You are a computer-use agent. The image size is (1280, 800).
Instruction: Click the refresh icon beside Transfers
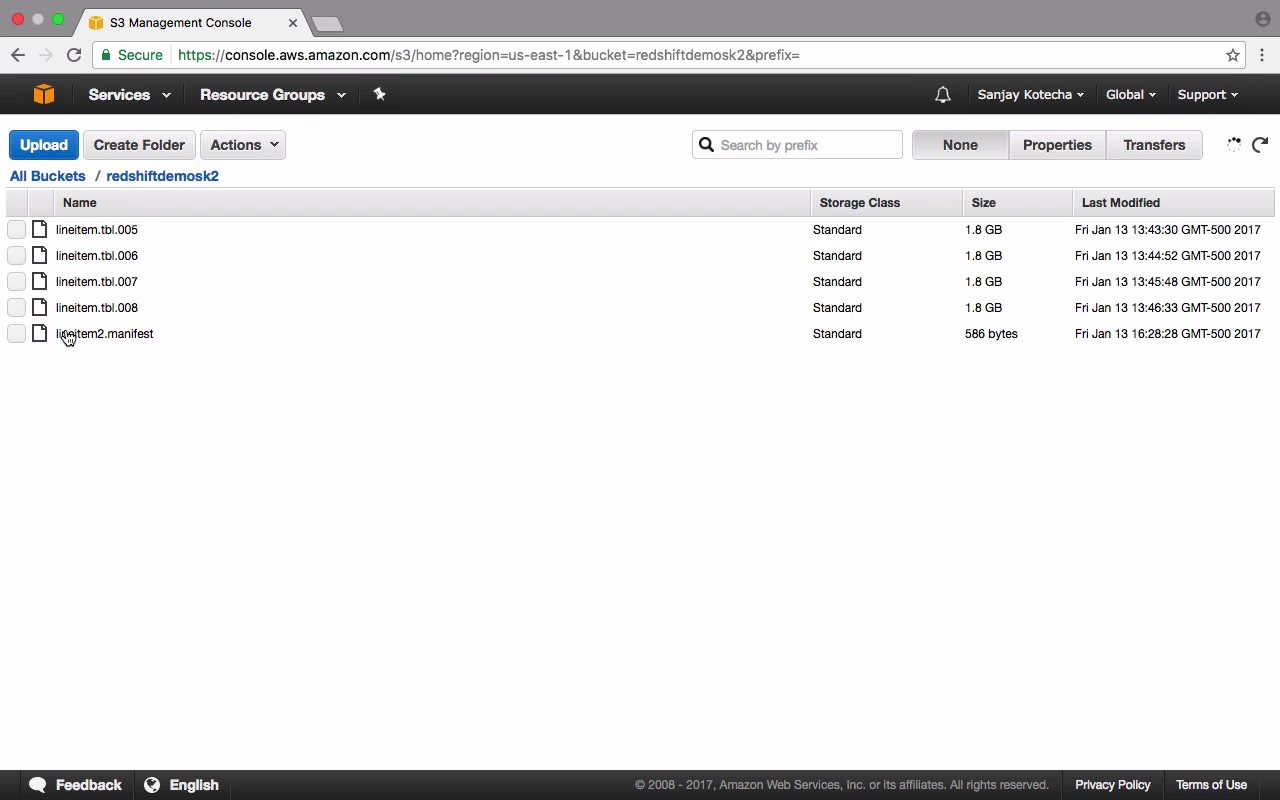[1260, 145]
